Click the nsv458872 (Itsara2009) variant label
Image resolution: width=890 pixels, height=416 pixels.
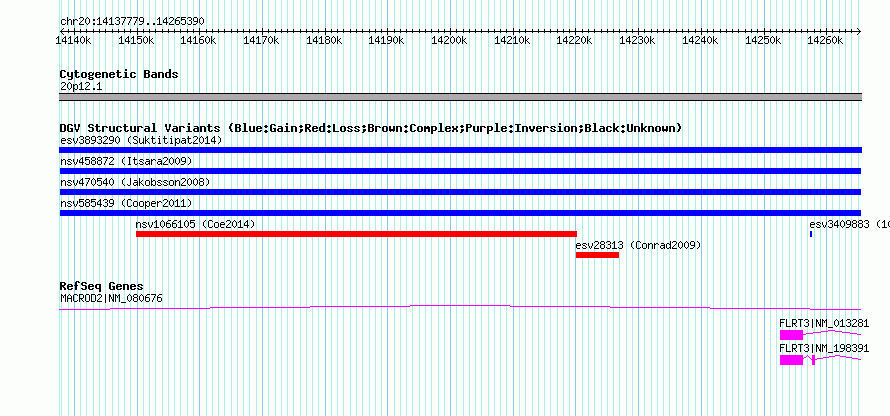pyautogui.click(x=126, y=161)
